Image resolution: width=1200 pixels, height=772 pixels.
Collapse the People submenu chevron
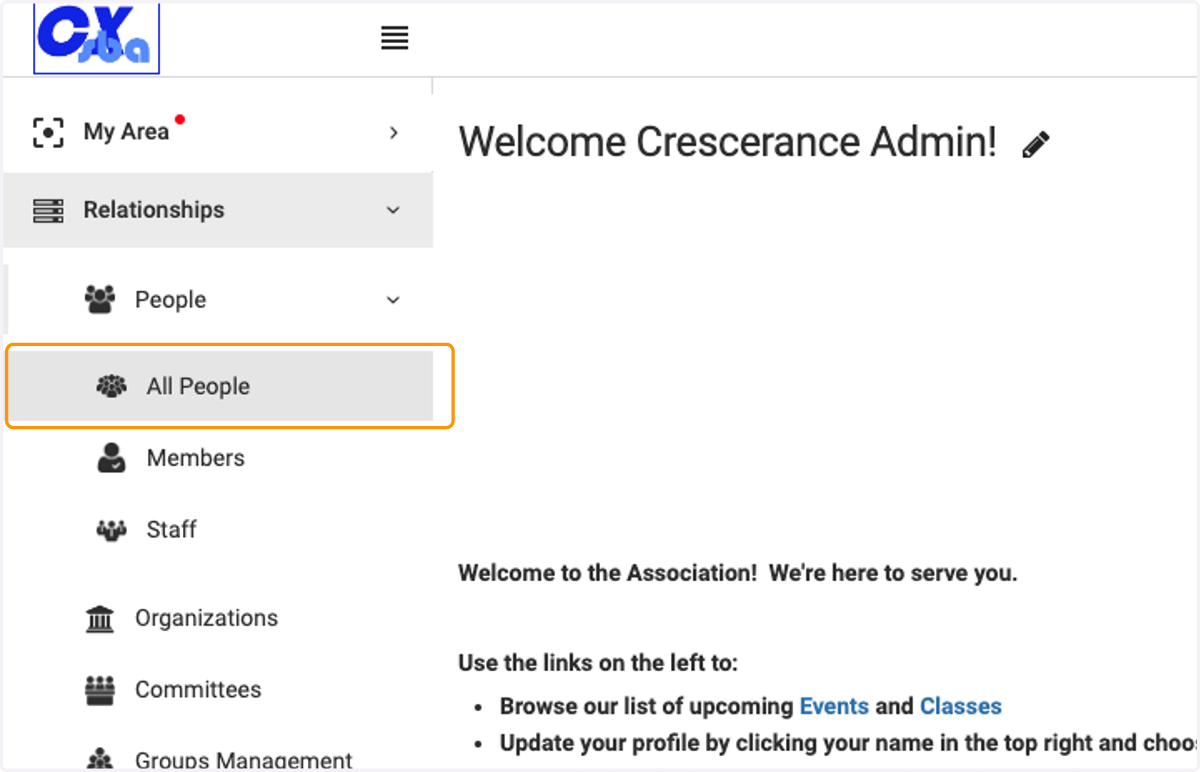tap(393, 300)
